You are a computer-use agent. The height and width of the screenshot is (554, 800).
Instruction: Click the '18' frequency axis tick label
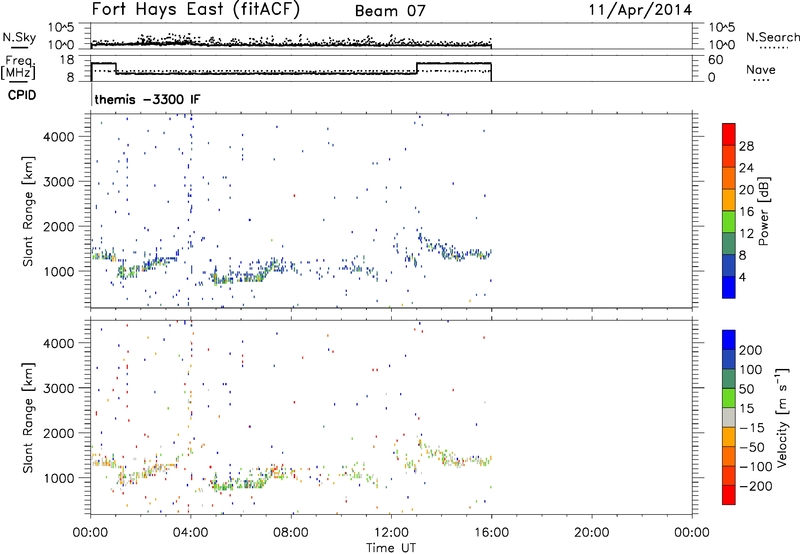[x=67, y=60]
